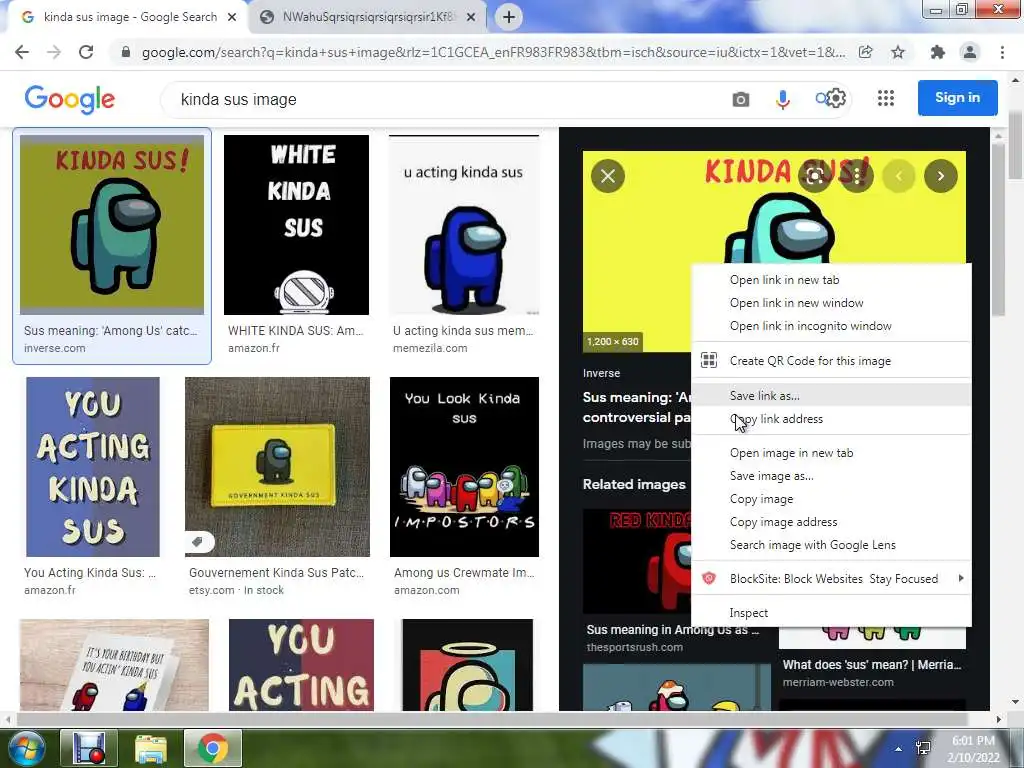Switch to the NWahuSqrsiqr tab
Viewport: 1024px width, 768px height.
(367, 17)
